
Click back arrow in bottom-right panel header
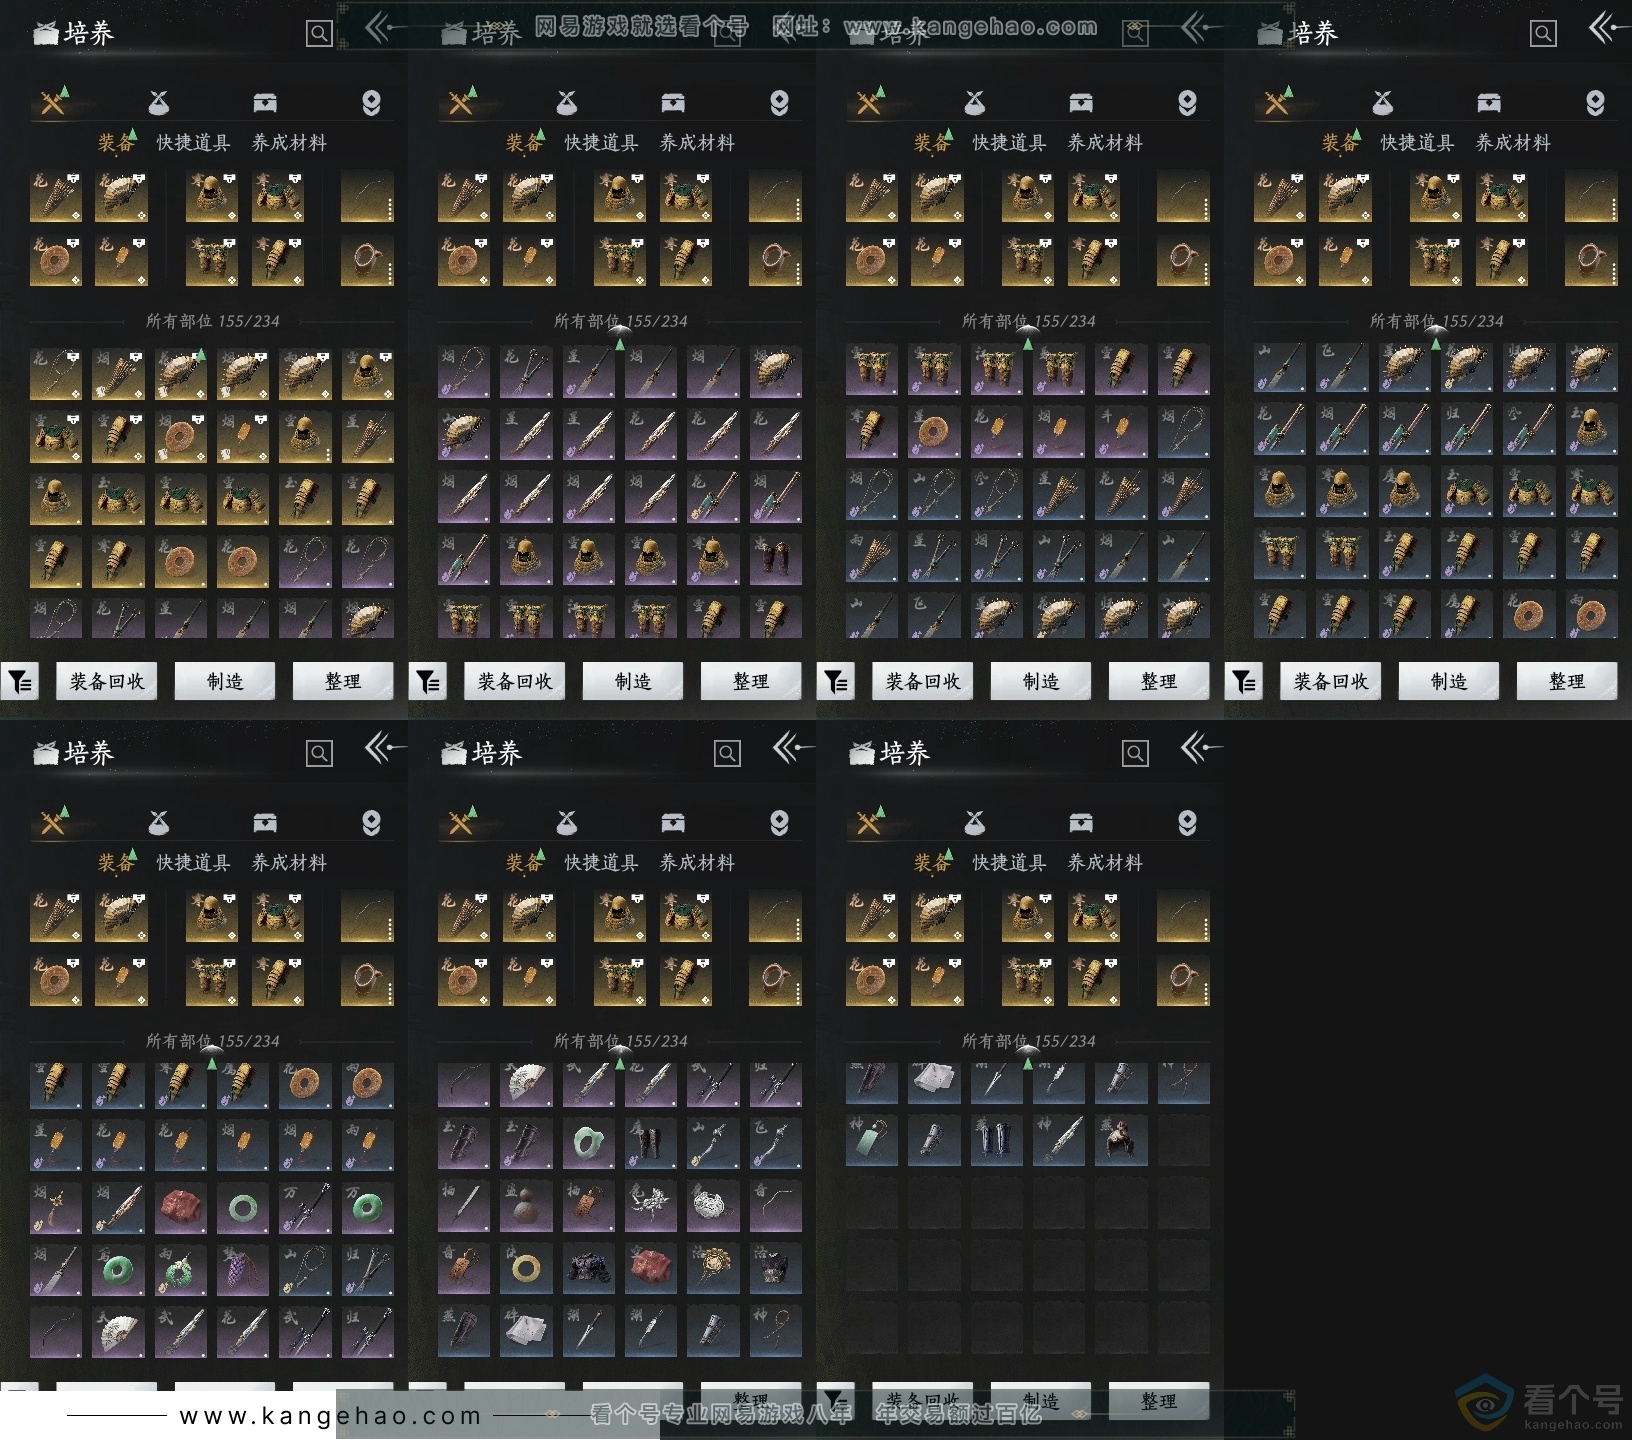pyautogui.click(x=1201, y=748)
